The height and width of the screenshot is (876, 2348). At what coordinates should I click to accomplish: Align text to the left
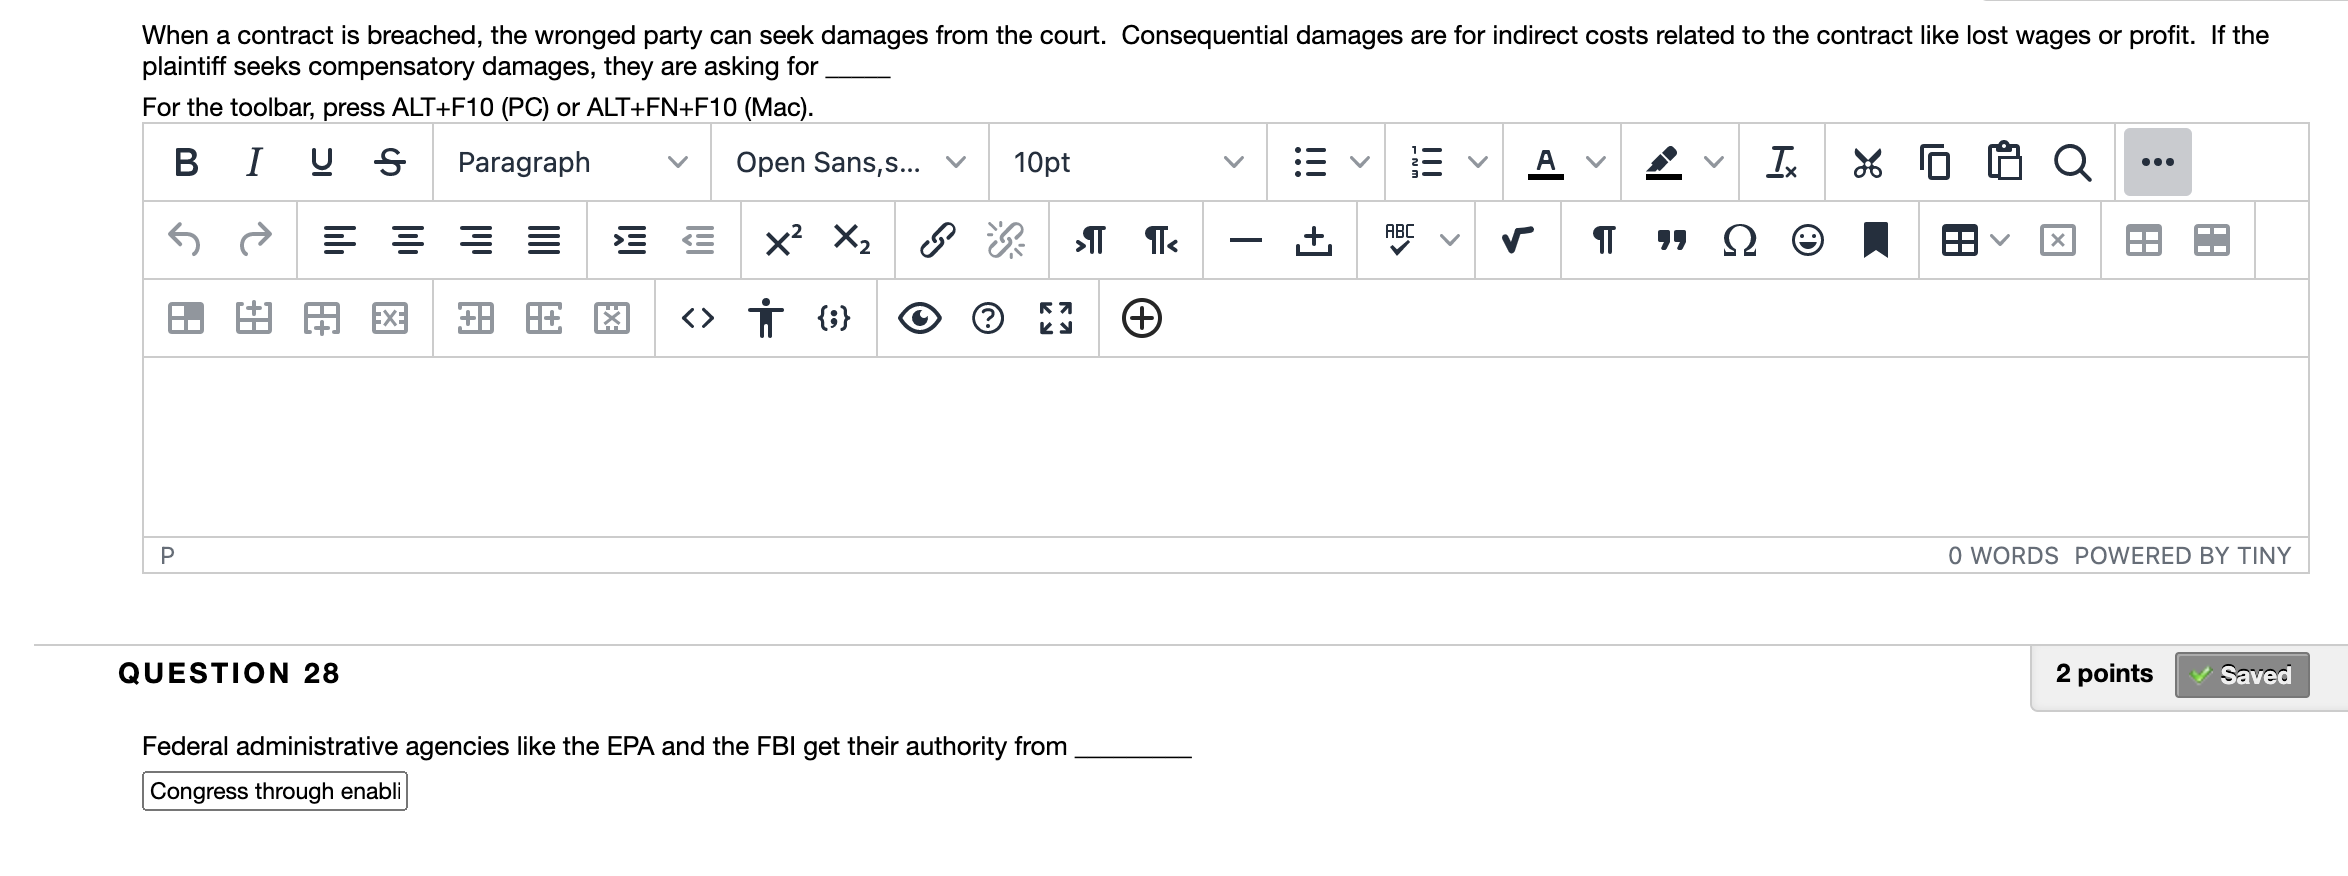tap(340, 240)
